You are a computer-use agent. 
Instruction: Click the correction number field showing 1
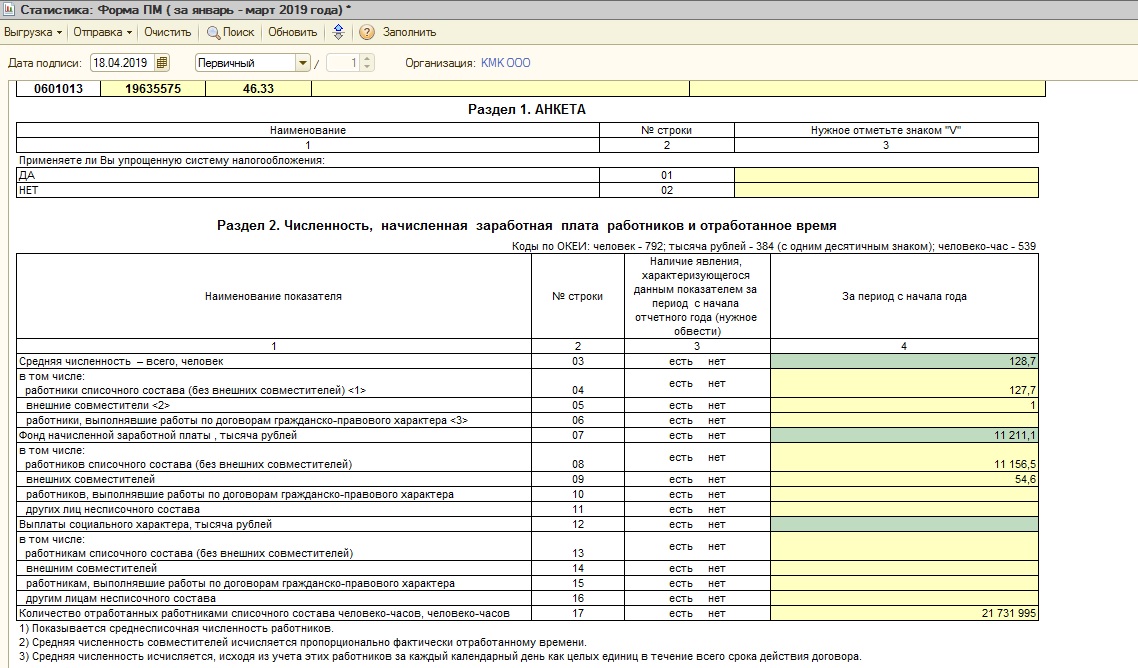tap(343, 63)
